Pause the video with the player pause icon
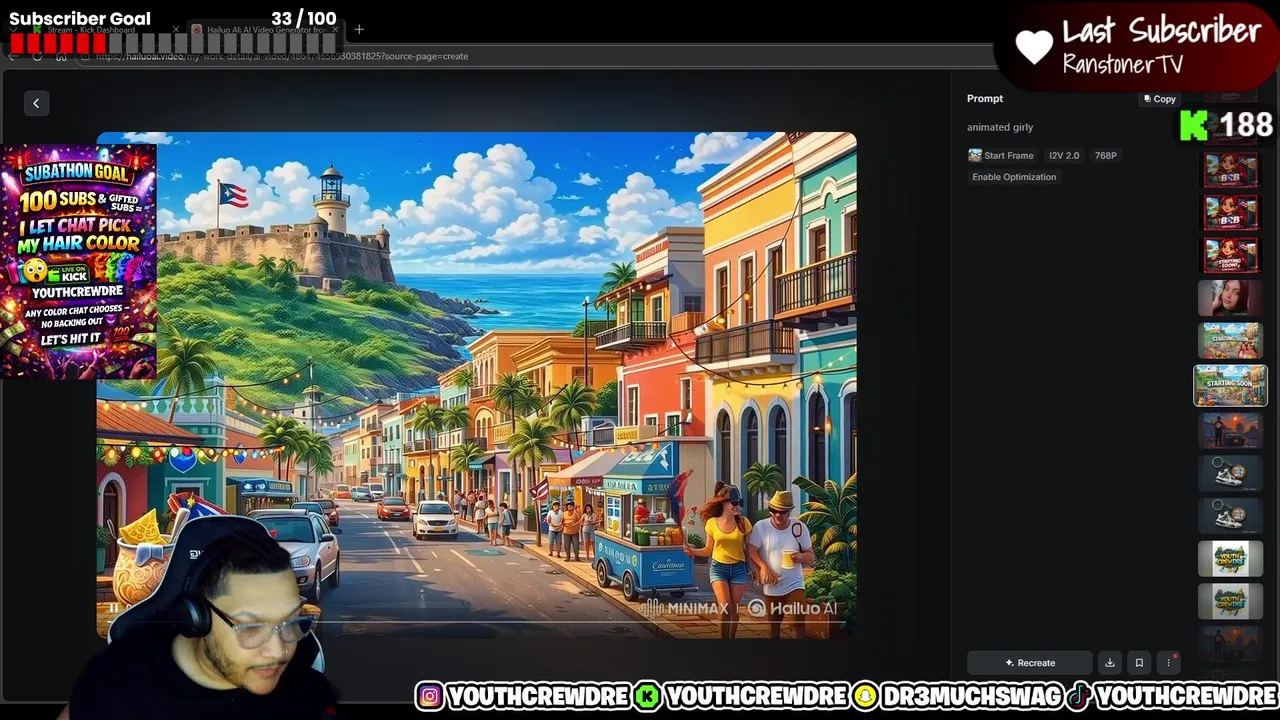The image size is (1280, 720). pyautogui.click(x=114, y=607)
